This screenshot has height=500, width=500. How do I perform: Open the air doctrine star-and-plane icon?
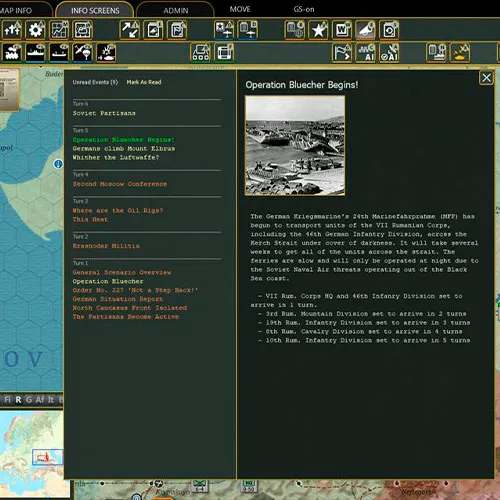[x=224, y=30]
